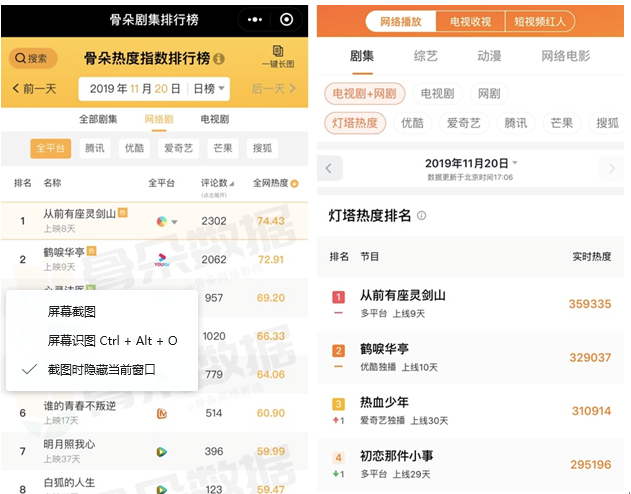Select the 网剧 pill in 灯塔 panel
The height and width of the screenshot is (494, 631).
489,94
